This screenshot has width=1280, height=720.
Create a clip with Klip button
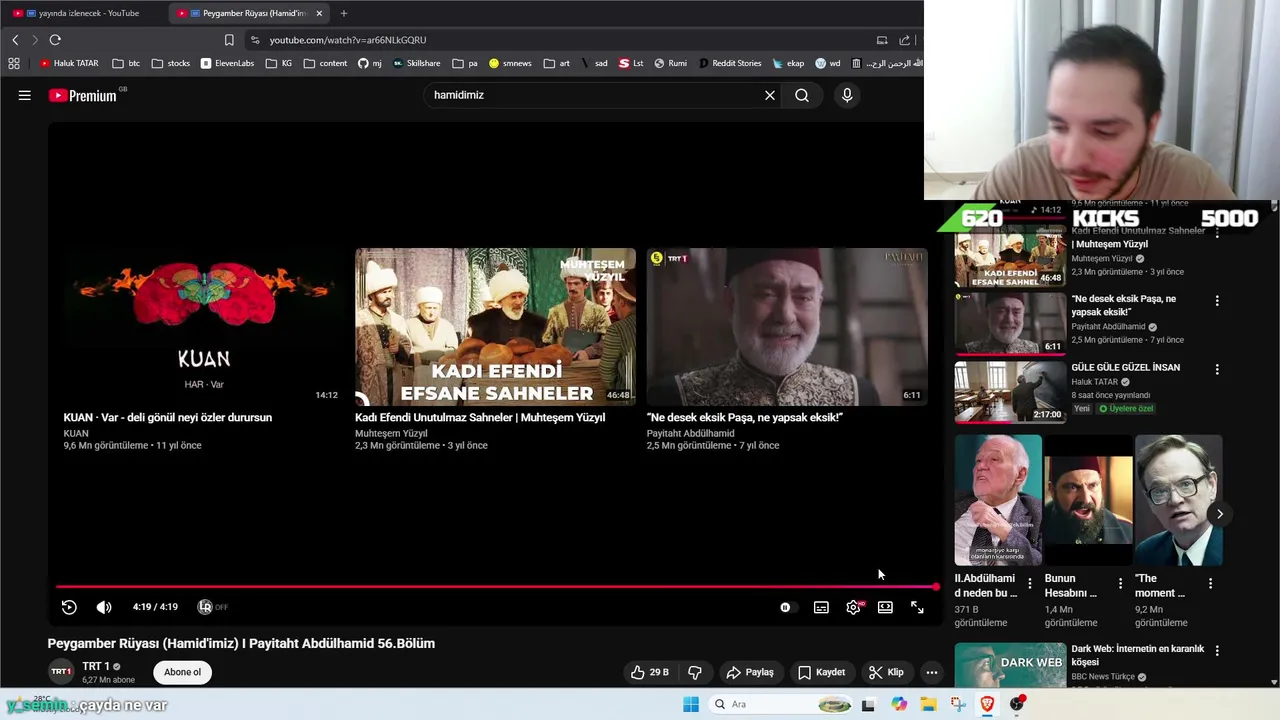click(x=886, y=672)
